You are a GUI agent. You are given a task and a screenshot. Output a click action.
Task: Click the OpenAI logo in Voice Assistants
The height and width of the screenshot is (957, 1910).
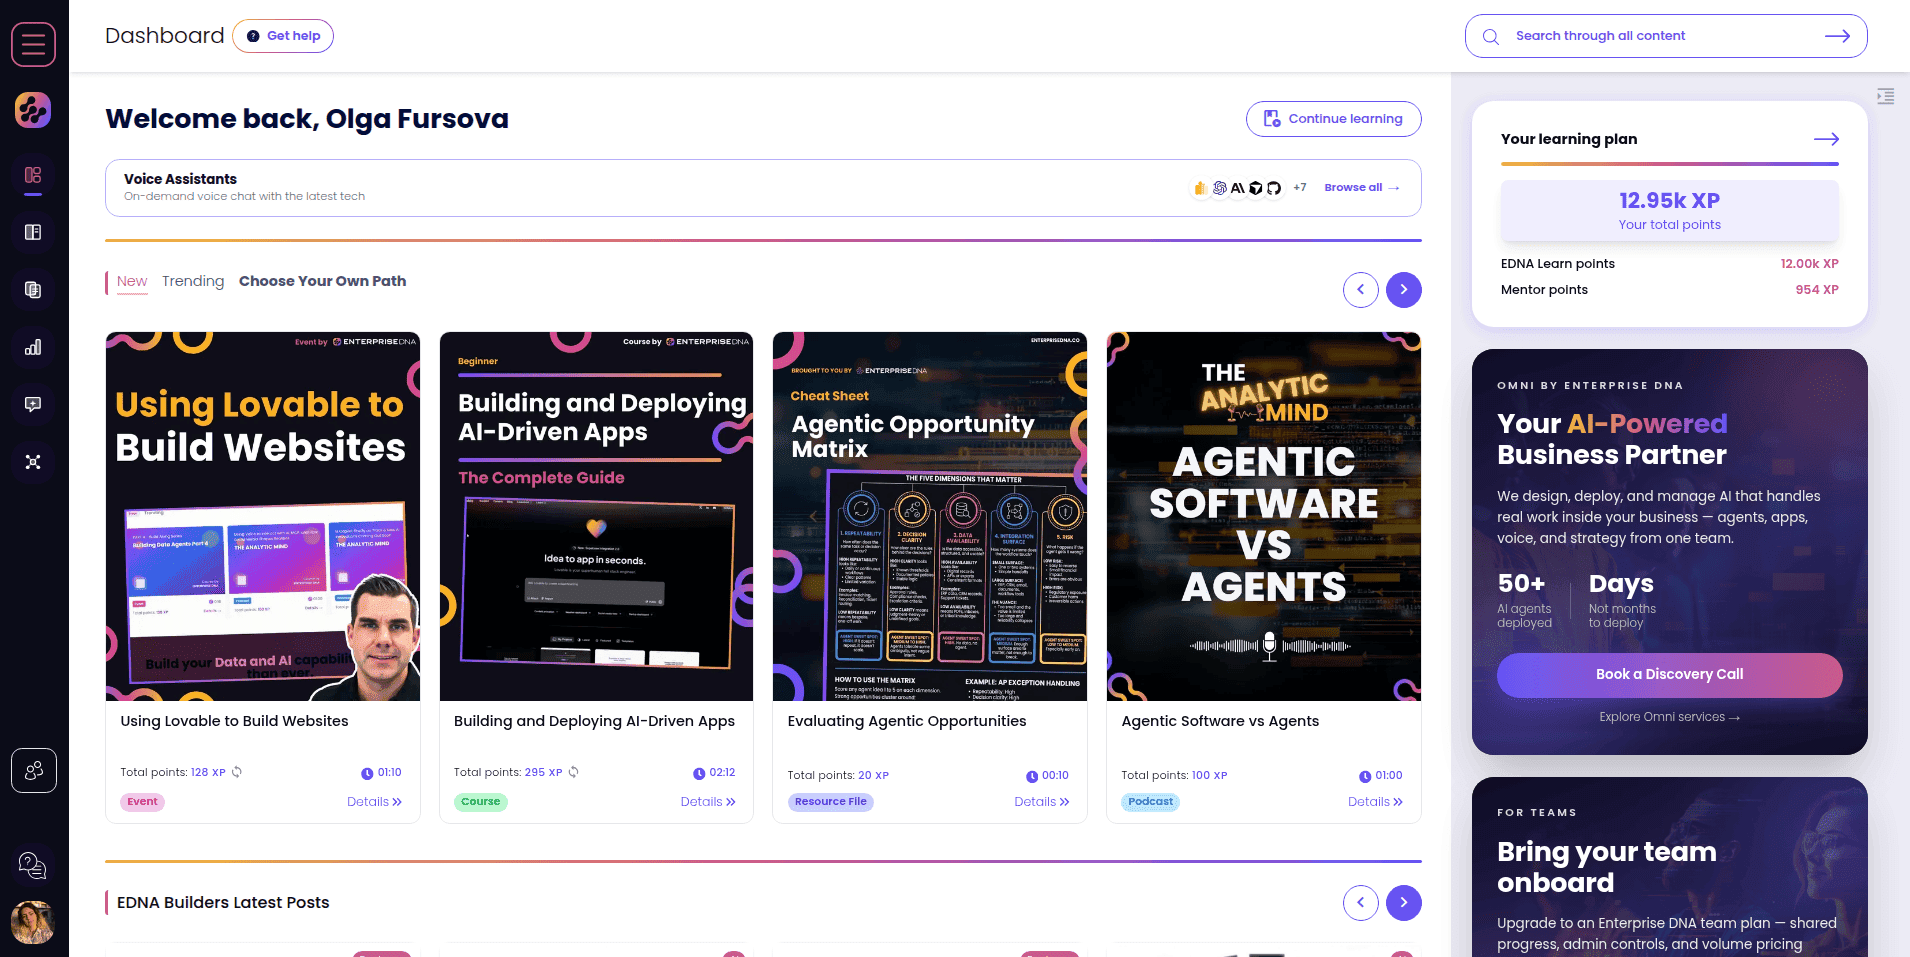[1220, 188]
